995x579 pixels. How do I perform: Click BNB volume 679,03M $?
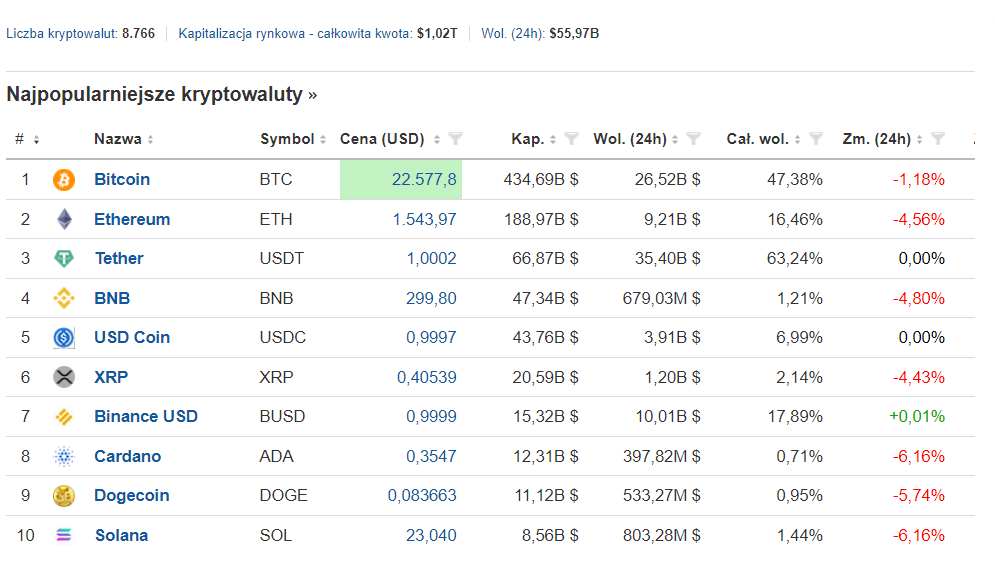tap(661, 298)
